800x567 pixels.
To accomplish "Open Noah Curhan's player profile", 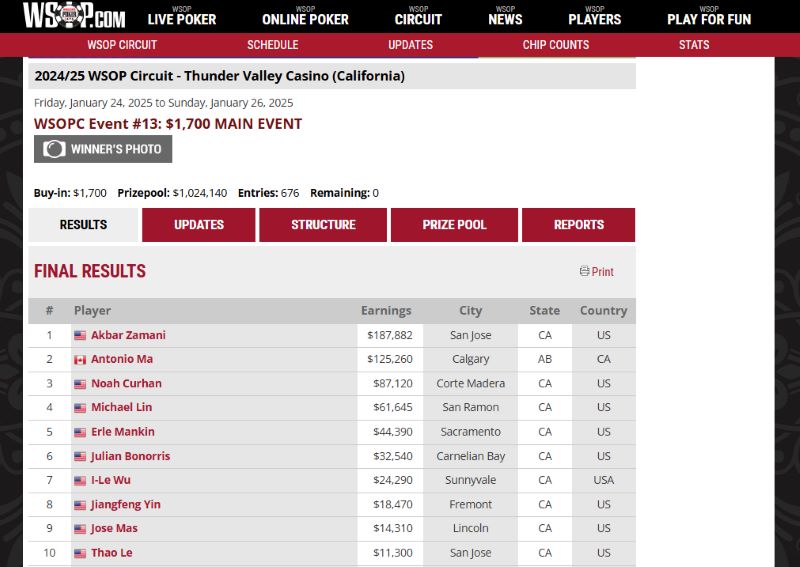I will (126, 383).
